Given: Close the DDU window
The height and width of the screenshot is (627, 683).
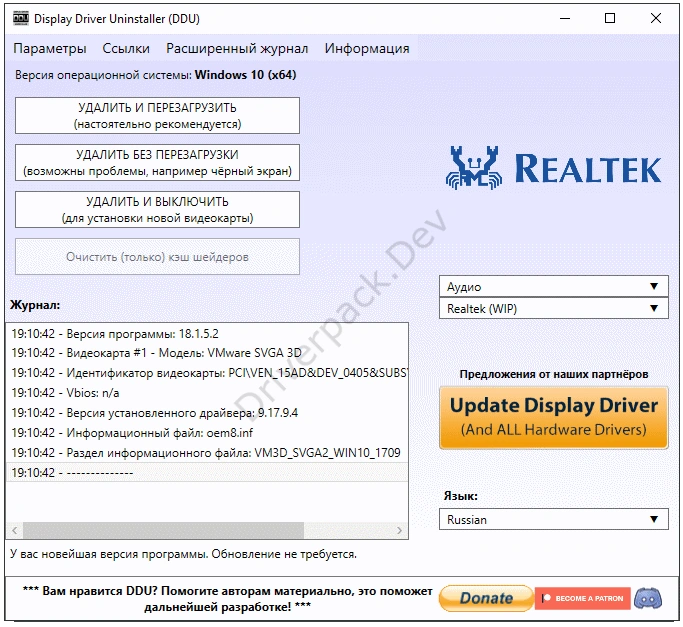Looking at the screenshot, I should (656, 18).
